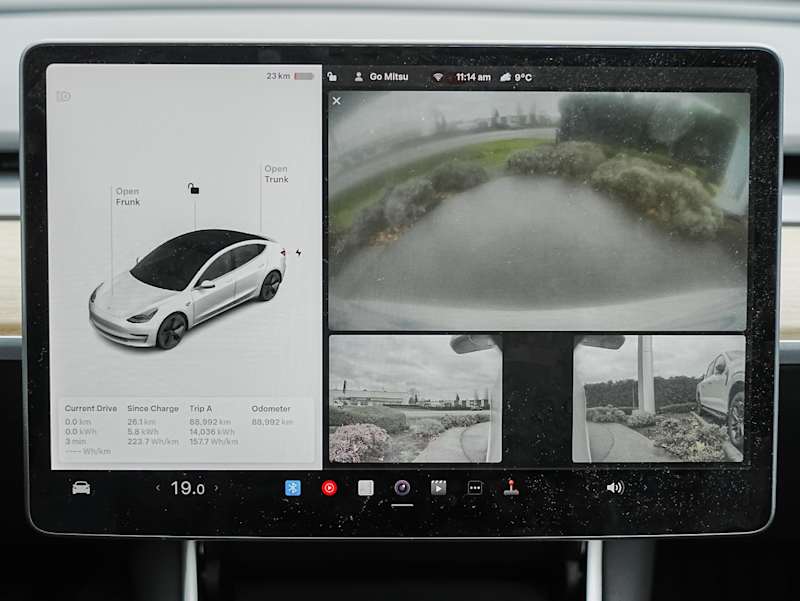Open the car controls menu
Screen dimensions: 800x601
[81, 488]
